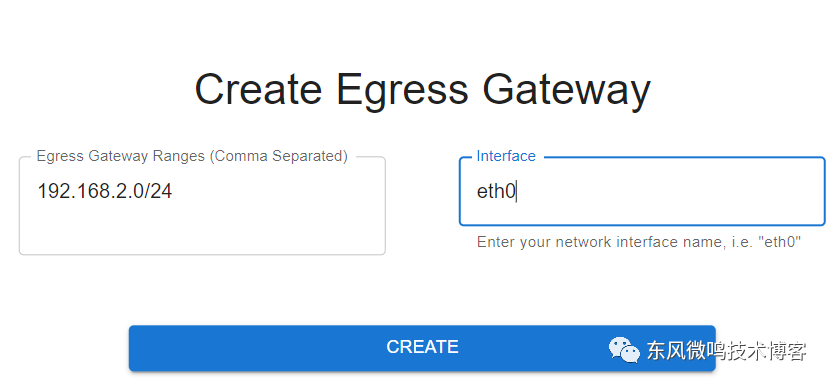Focus the Interface input field
This screenshot has width=833, height=387.
(x=642, y=191)
